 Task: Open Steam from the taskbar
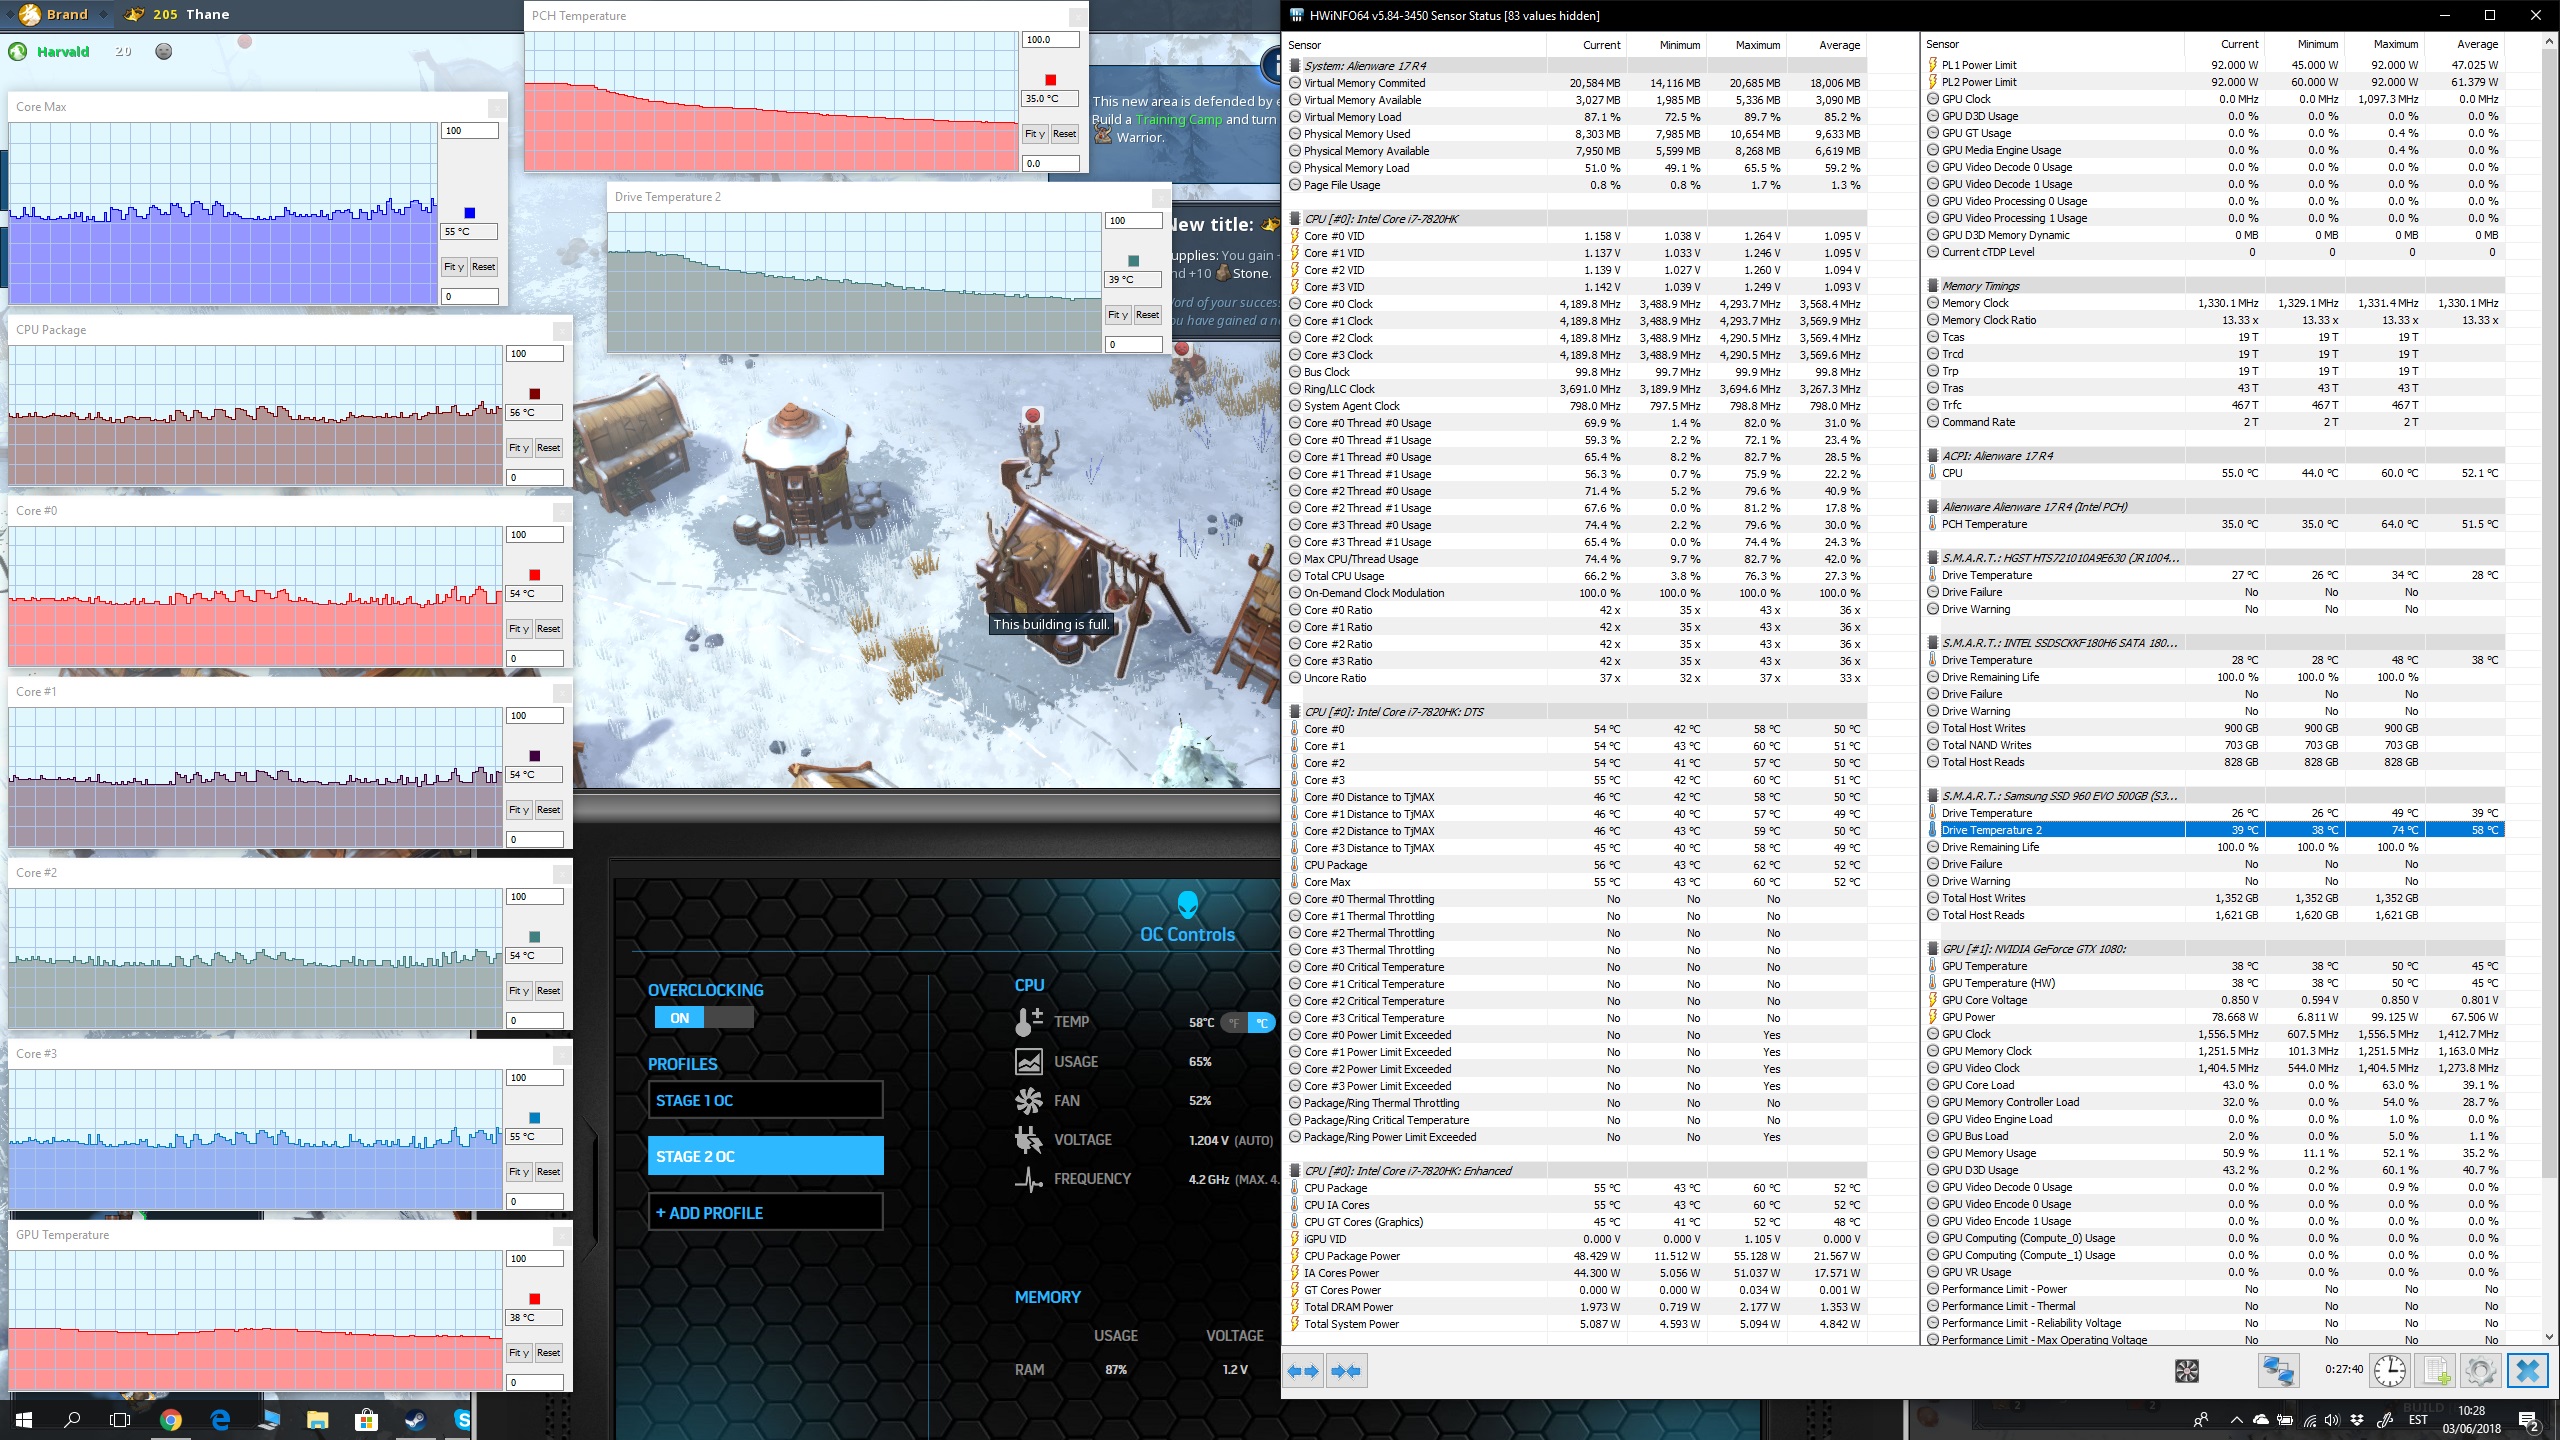pos(415,1419)
